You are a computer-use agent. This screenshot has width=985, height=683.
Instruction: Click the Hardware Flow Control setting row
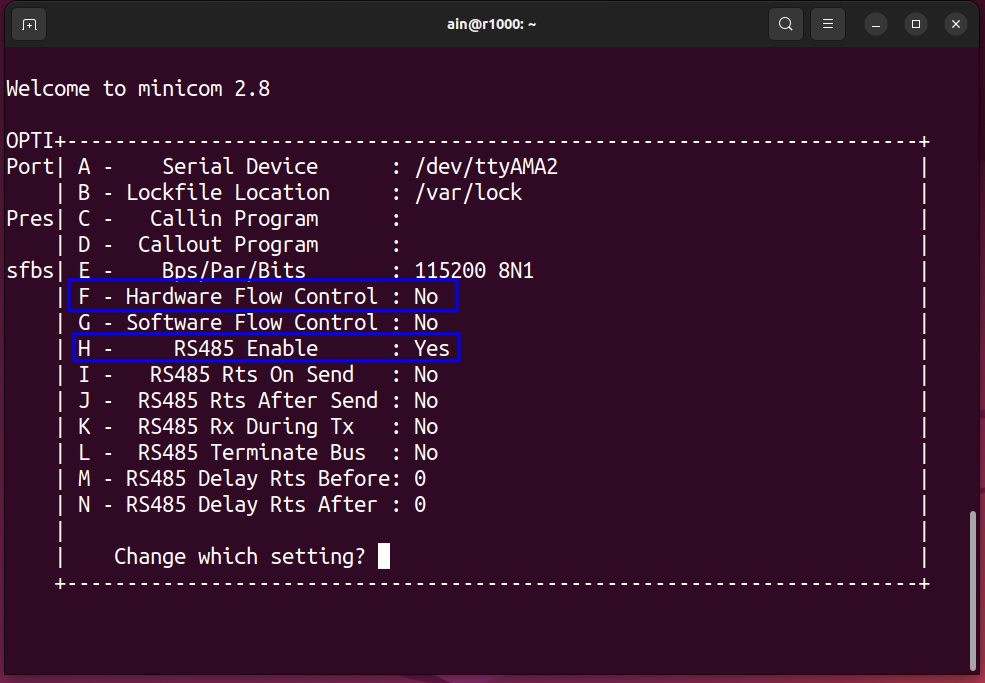point(263,296)
